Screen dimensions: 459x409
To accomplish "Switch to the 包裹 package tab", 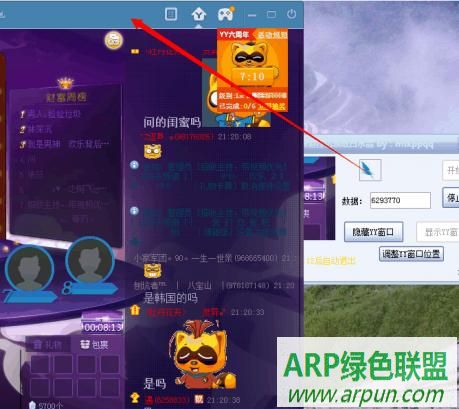I will (95, 344).
